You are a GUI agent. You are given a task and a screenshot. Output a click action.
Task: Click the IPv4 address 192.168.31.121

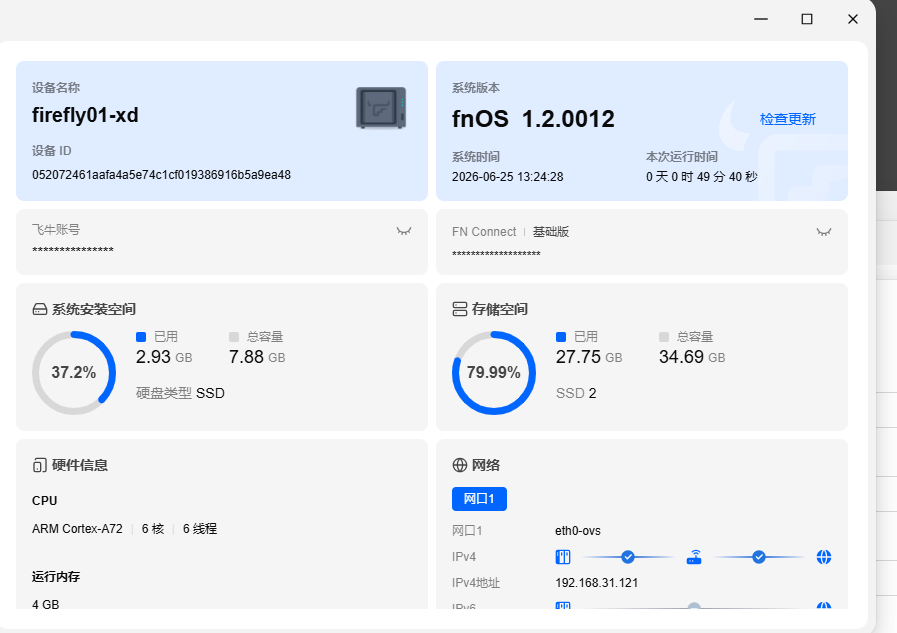pyautogui.click(x=596, y=583)
